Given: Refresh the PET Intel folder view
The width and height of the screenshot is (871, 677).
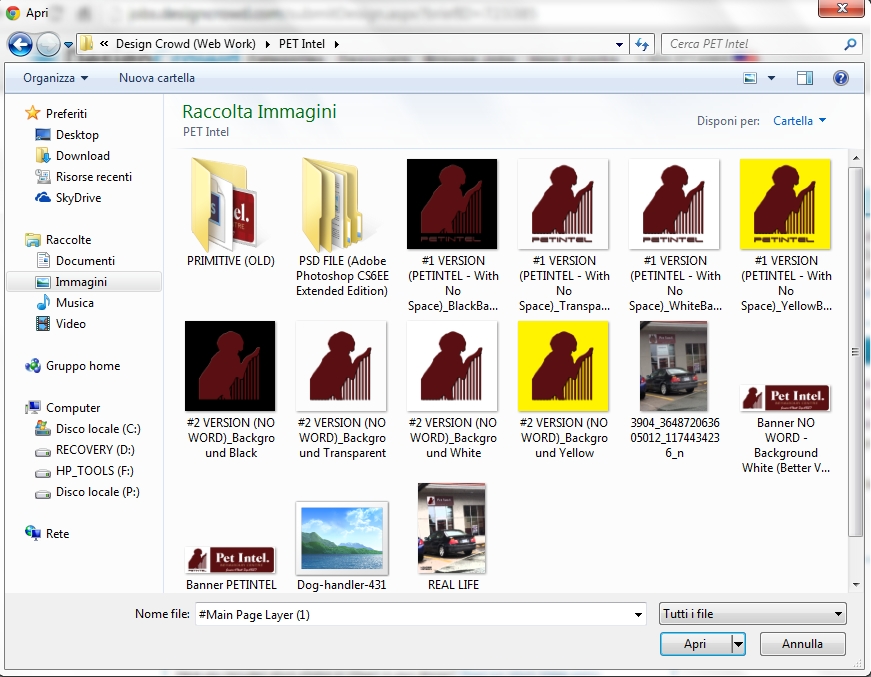Looking at the screenshot, I should click(x=643, y=44).
